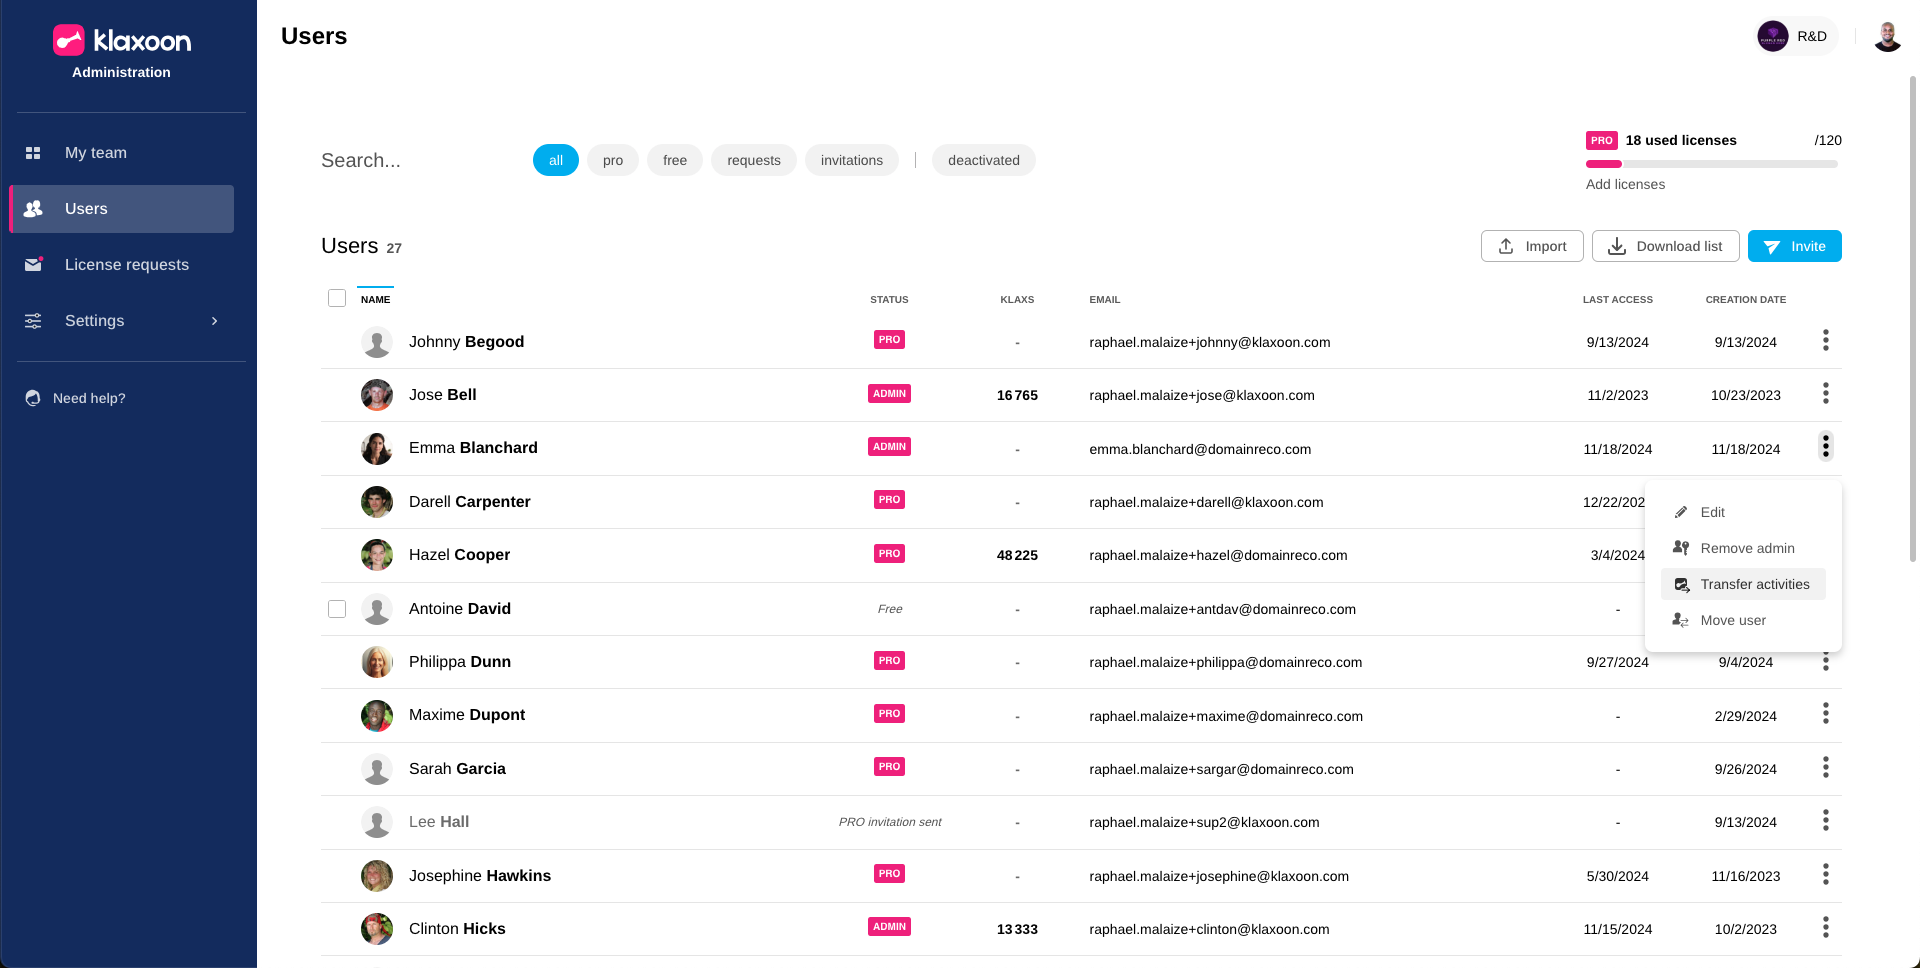This screenshot has height=968, width=1920.
Task: Open three-dot menu for Johnny Begood
Action: [1825, 341]
